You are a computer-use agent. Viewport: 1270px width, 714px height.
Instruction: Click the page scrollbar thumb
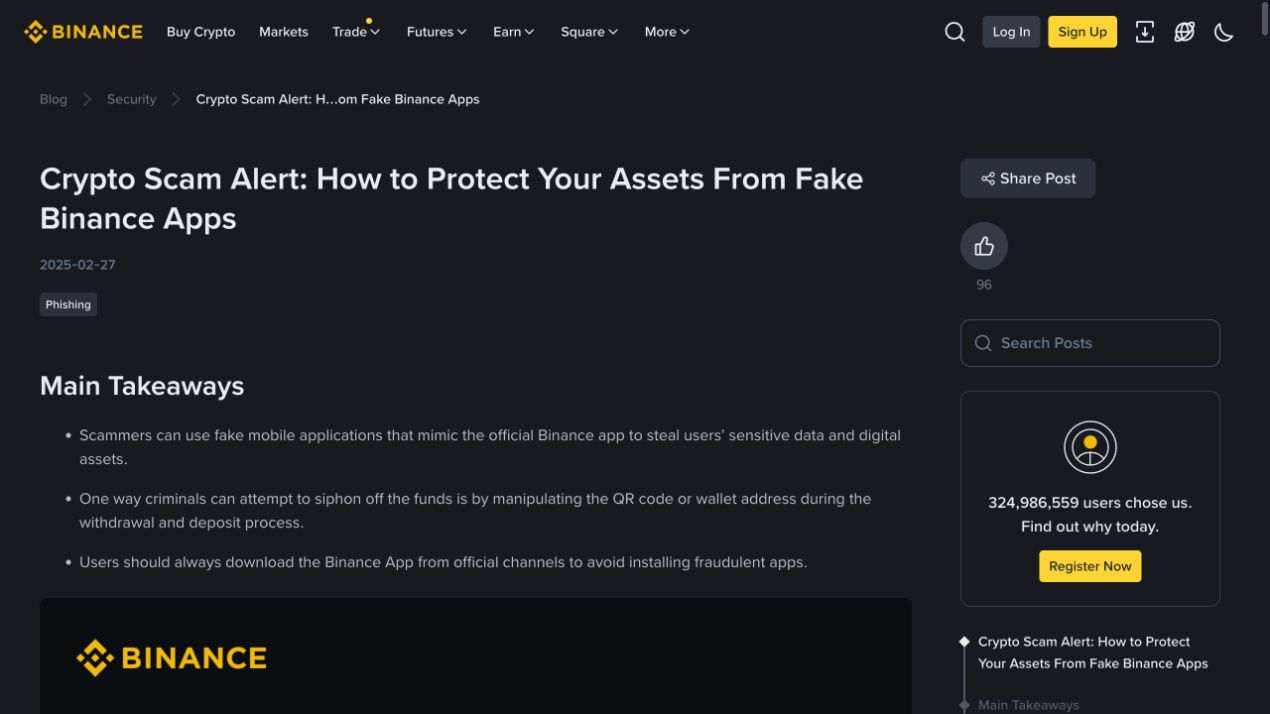(1265, 18)
